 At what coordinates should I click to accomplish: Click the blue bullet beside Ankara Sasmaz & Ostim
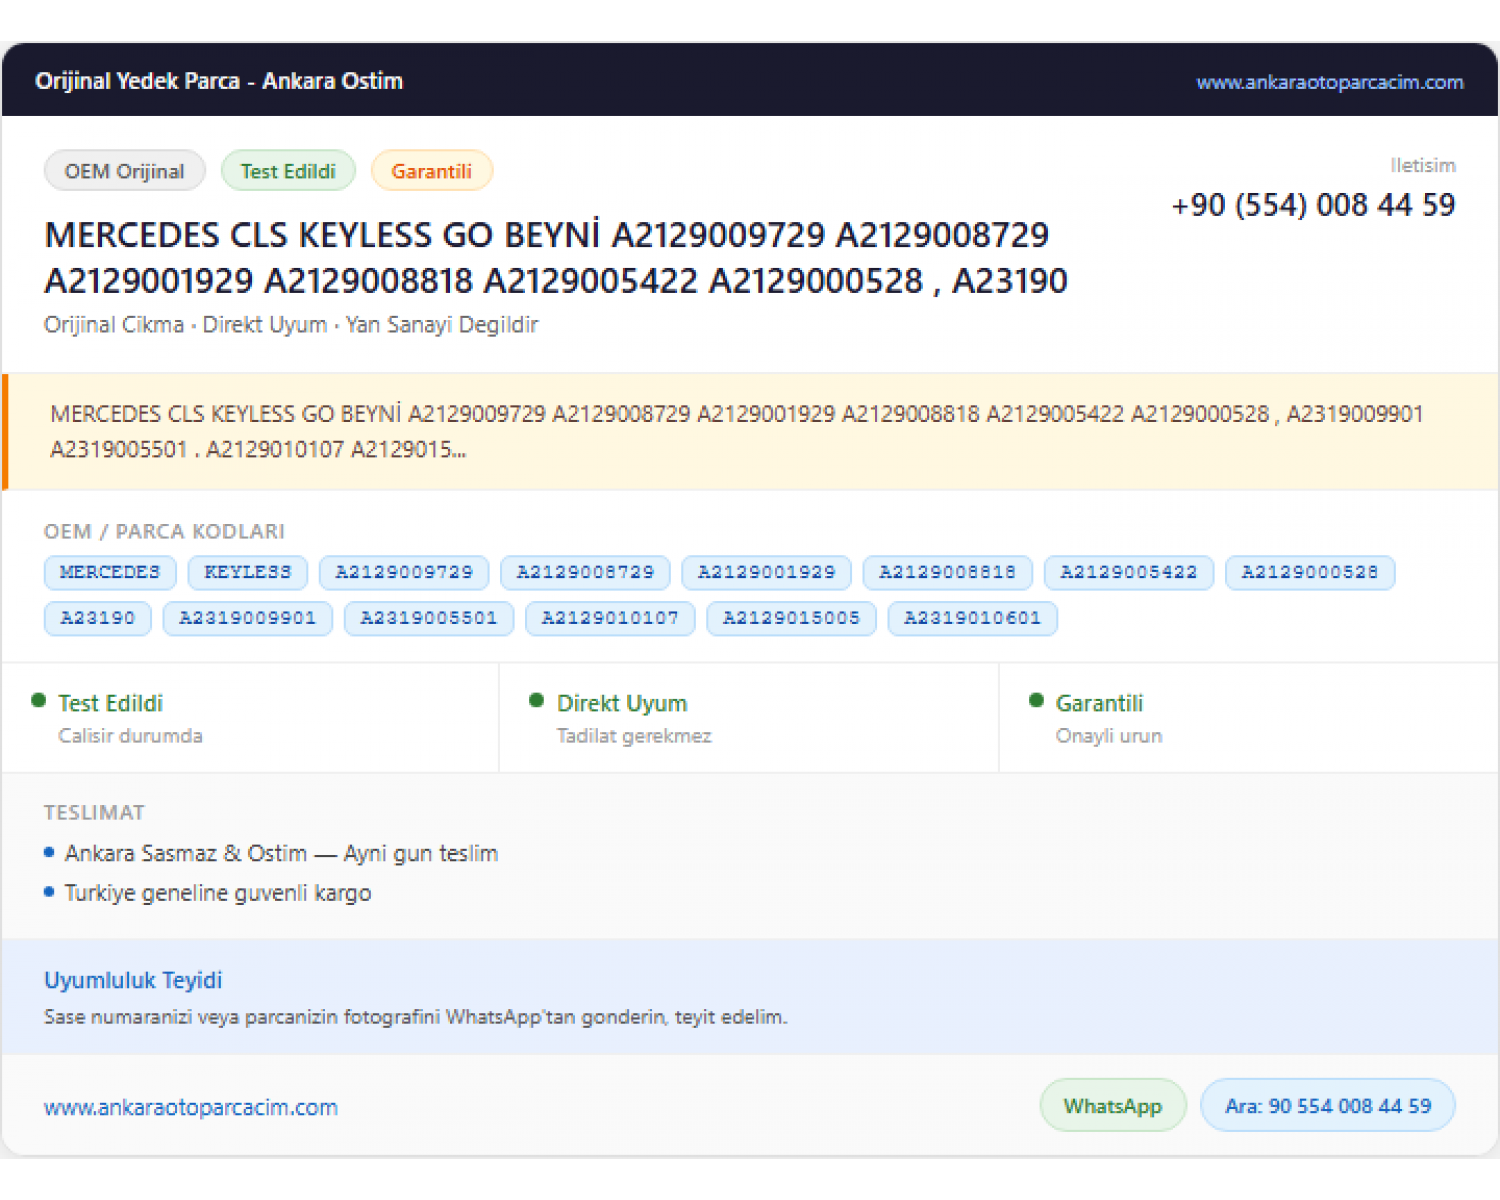coord(49,853)
